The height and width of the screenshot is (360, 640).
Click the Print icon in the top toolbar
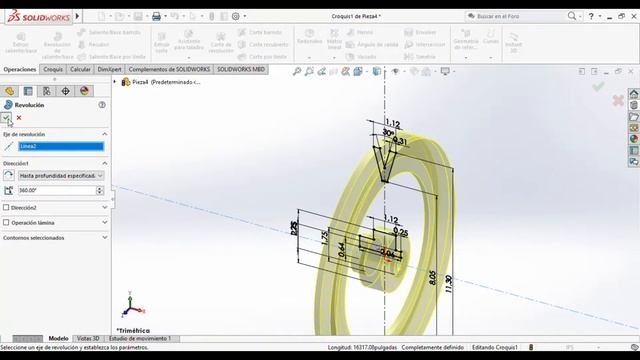(x=156, y=16)
